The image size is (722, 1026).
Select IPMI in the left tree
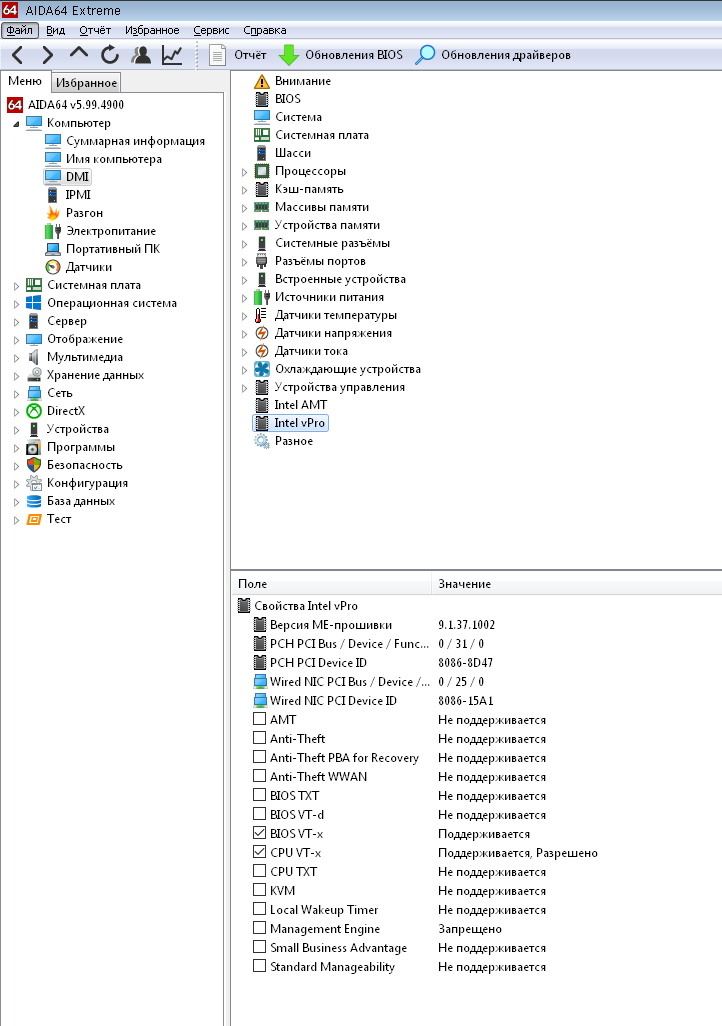tap(68, 195)
